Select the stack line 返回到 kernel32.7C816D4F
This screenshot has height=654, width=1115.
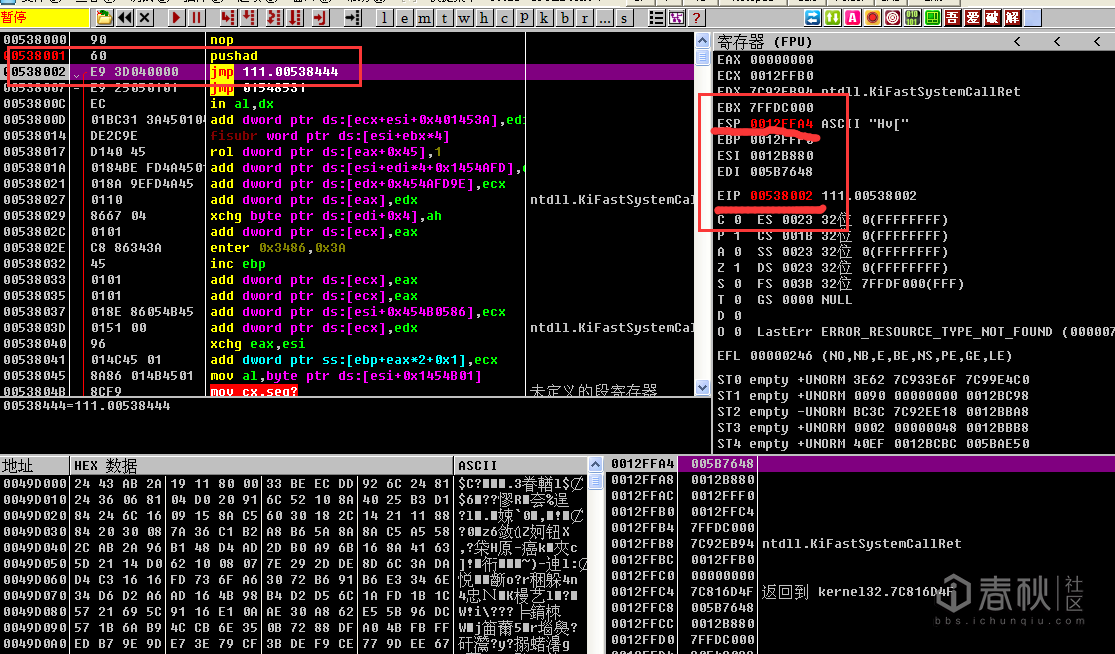click(860, 591)
